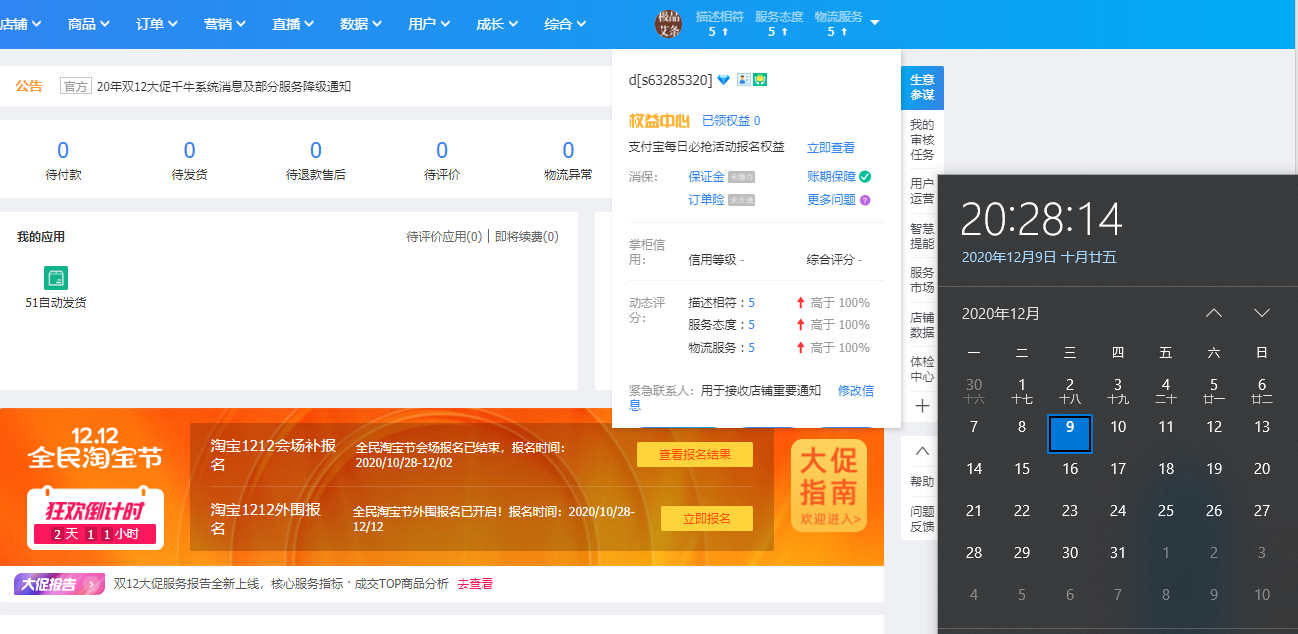
Task: Click the 未开通 tag next to 订单险
Action: pos(742,200)
